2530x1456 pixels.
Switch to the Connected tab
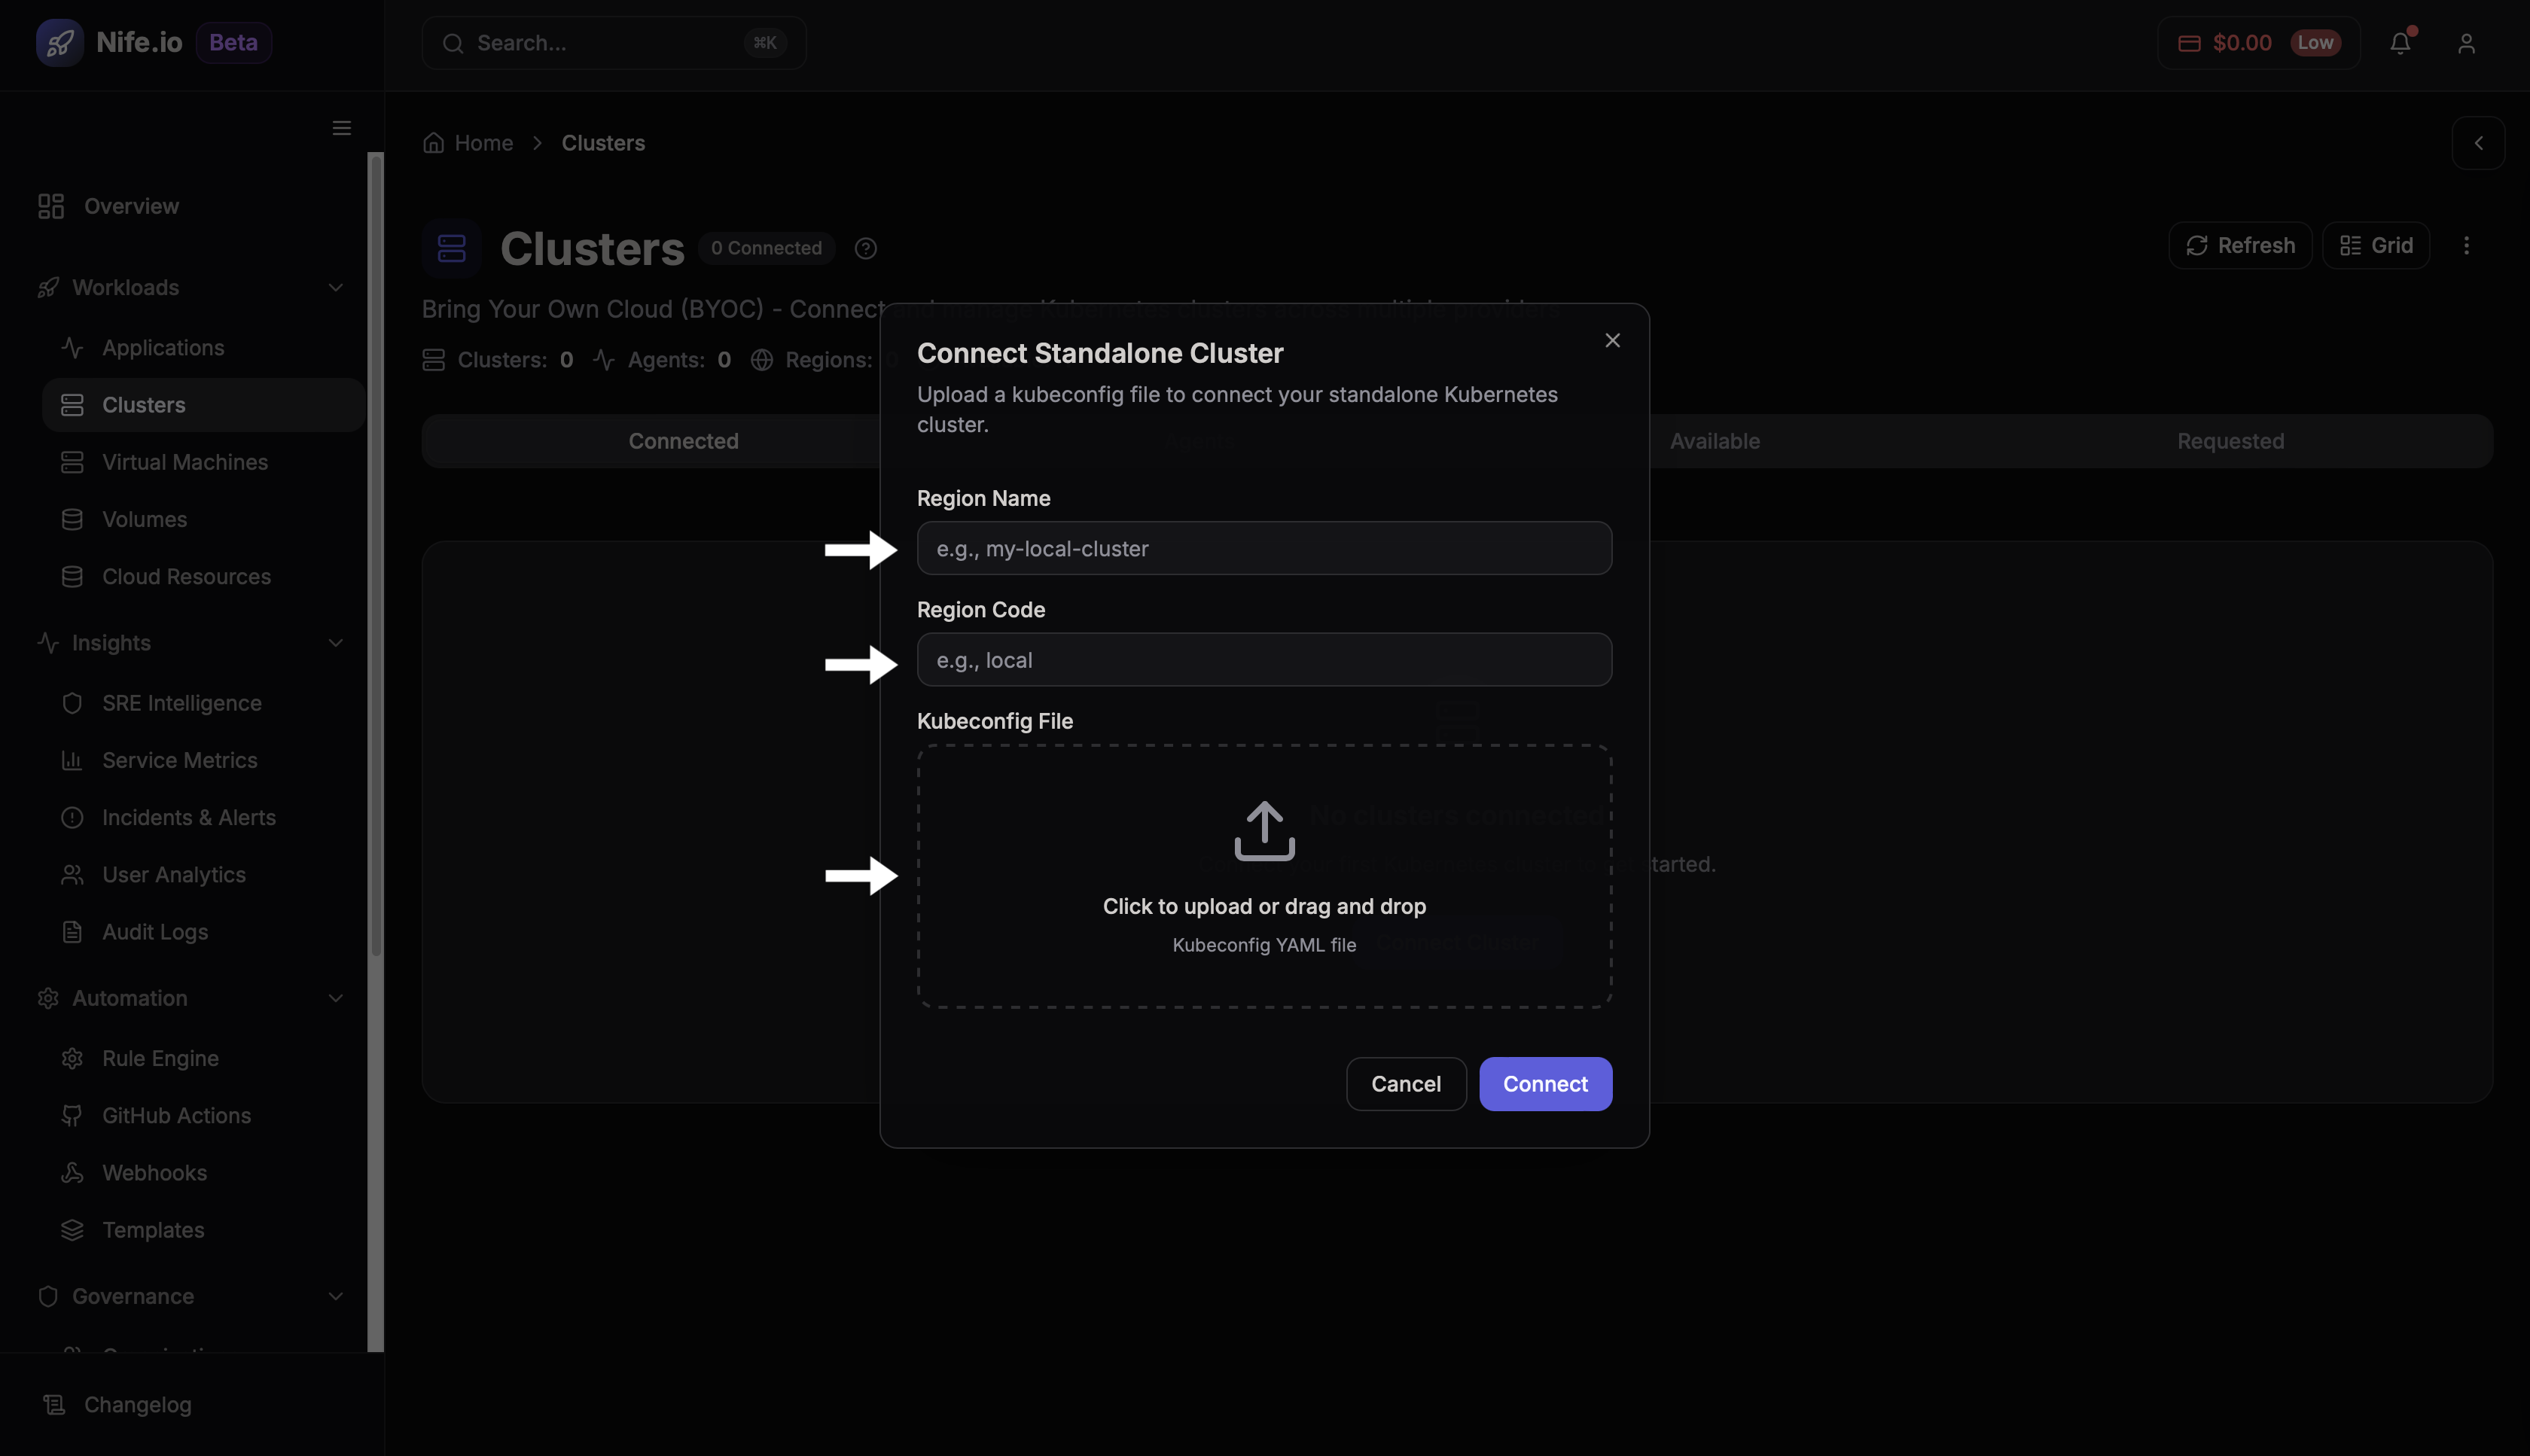(683, 440)
